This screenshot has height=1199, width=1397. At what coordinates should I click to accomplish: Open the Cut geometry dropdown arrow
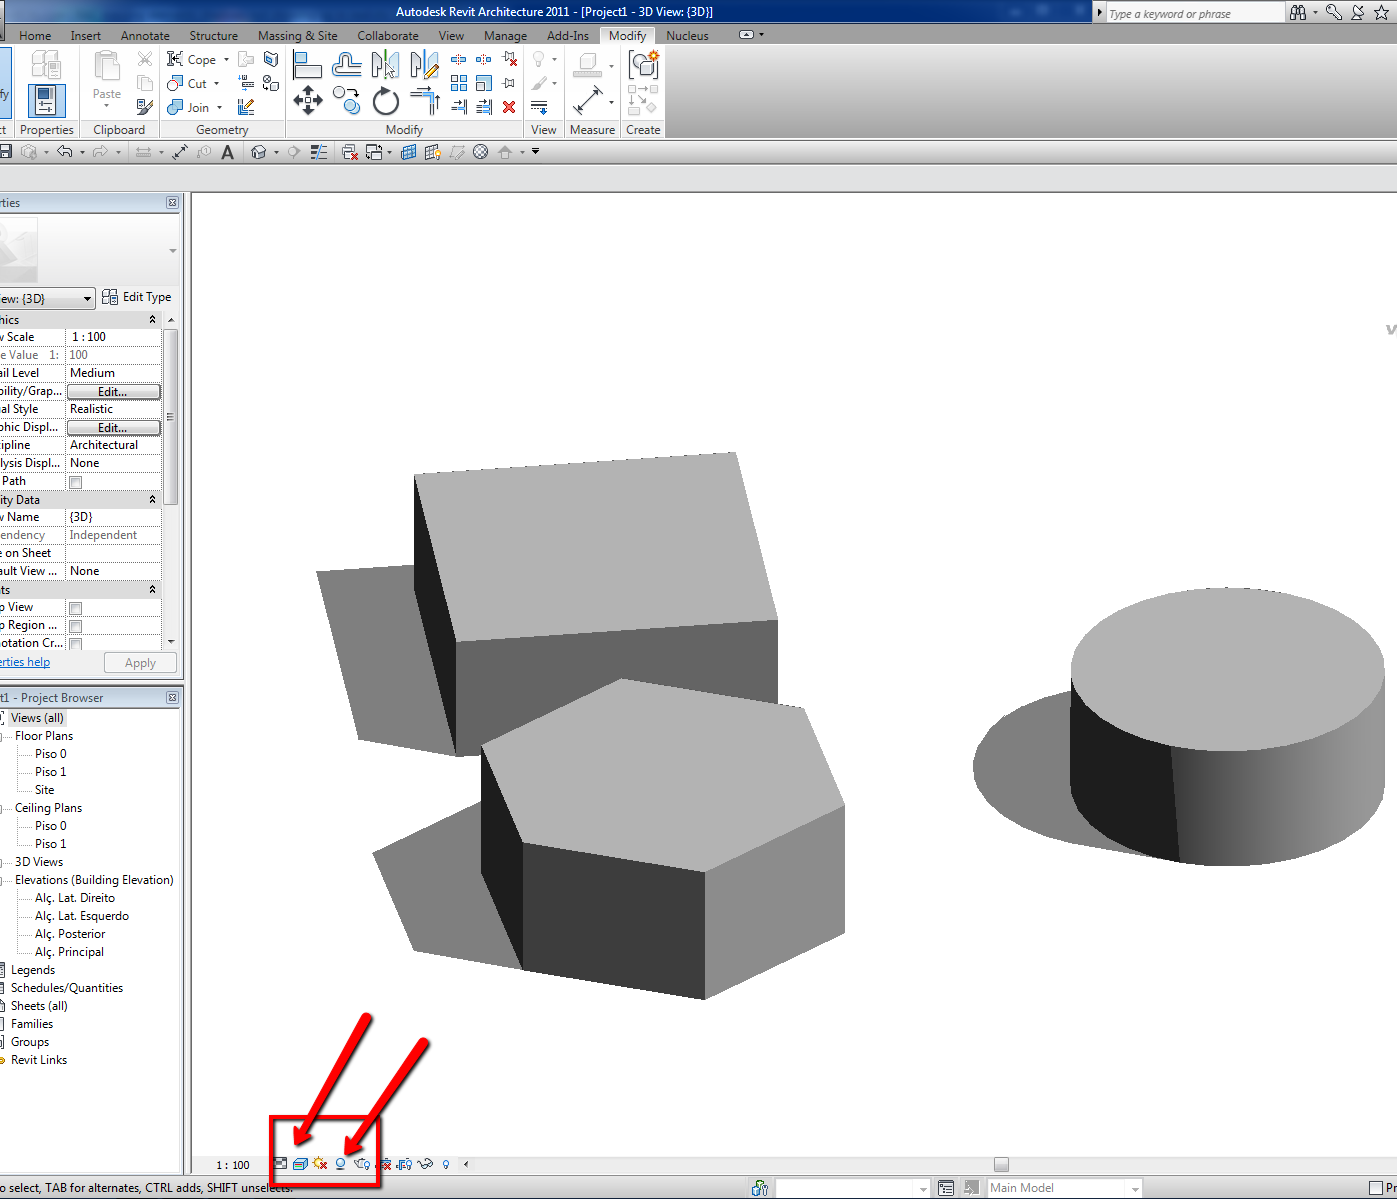click(216, 84)
